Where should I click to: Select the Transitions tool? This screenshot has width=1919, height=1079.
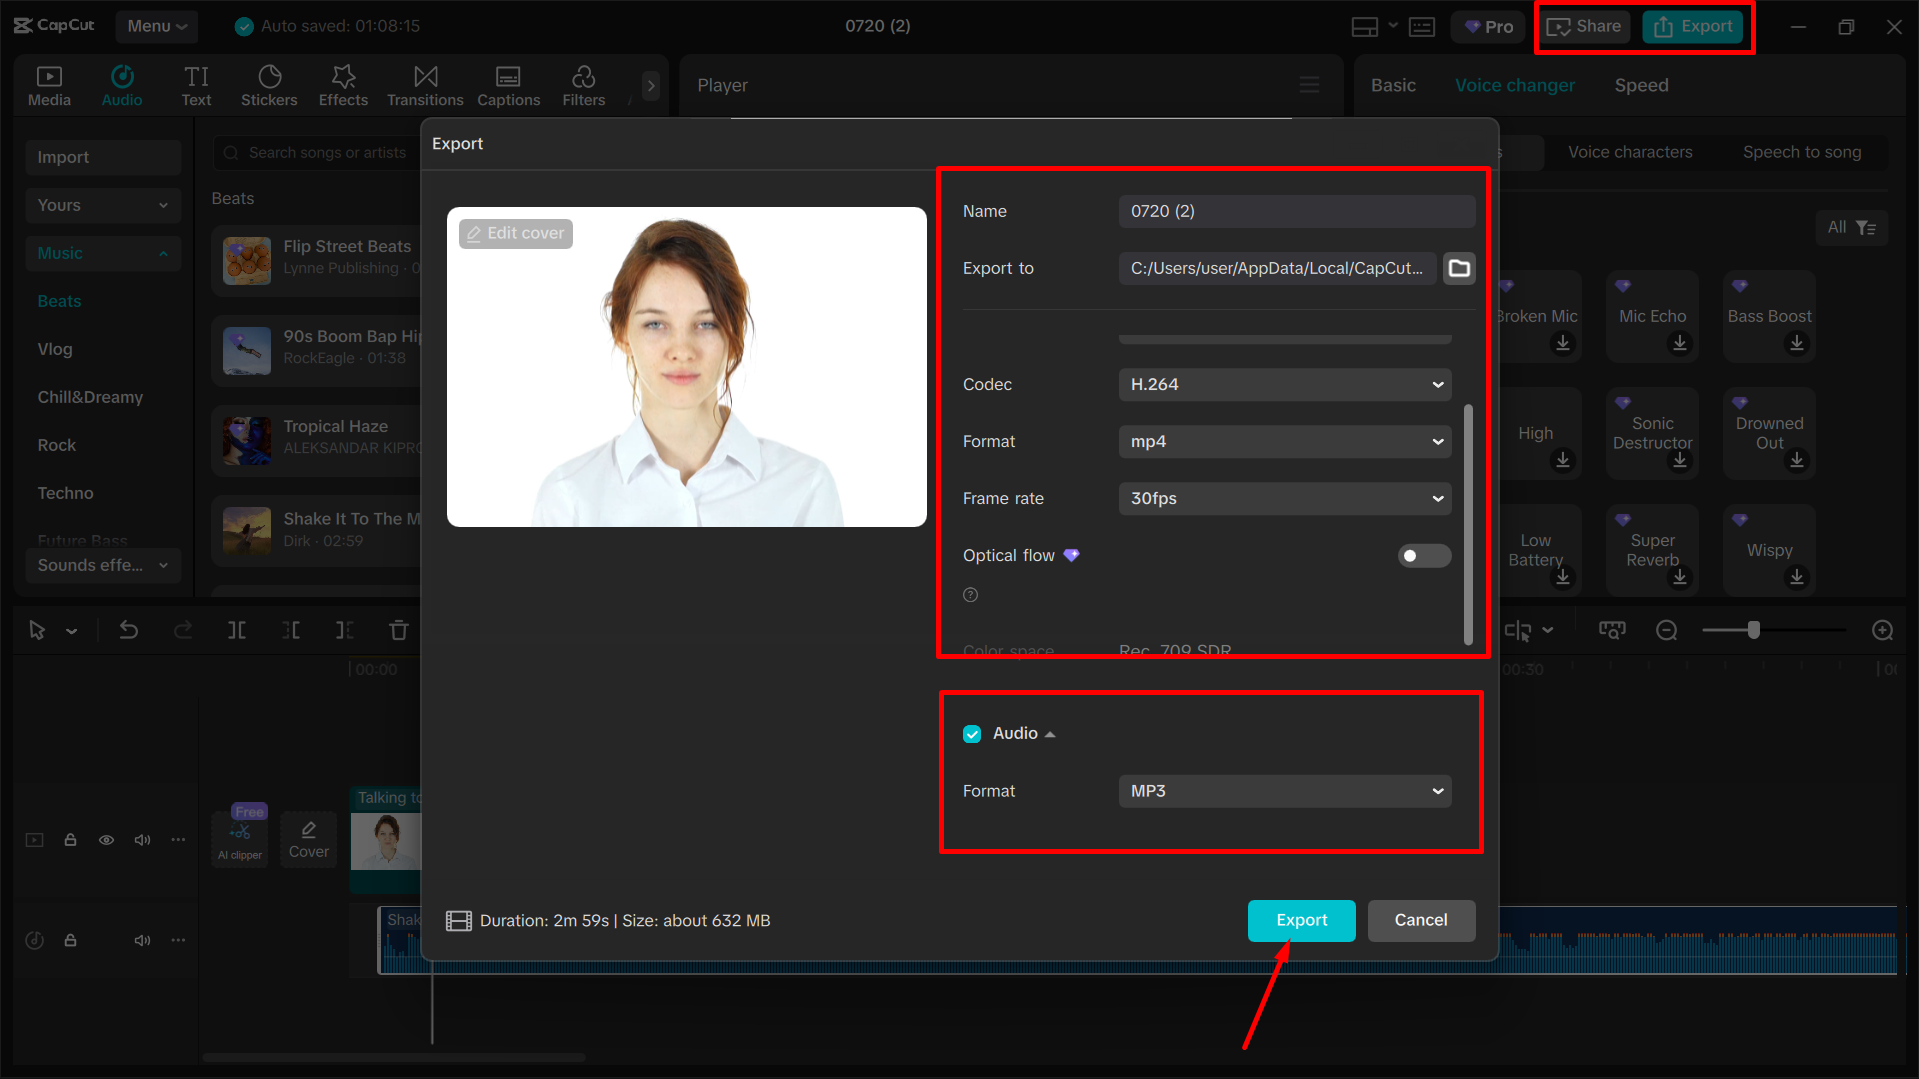click(424, 84)
